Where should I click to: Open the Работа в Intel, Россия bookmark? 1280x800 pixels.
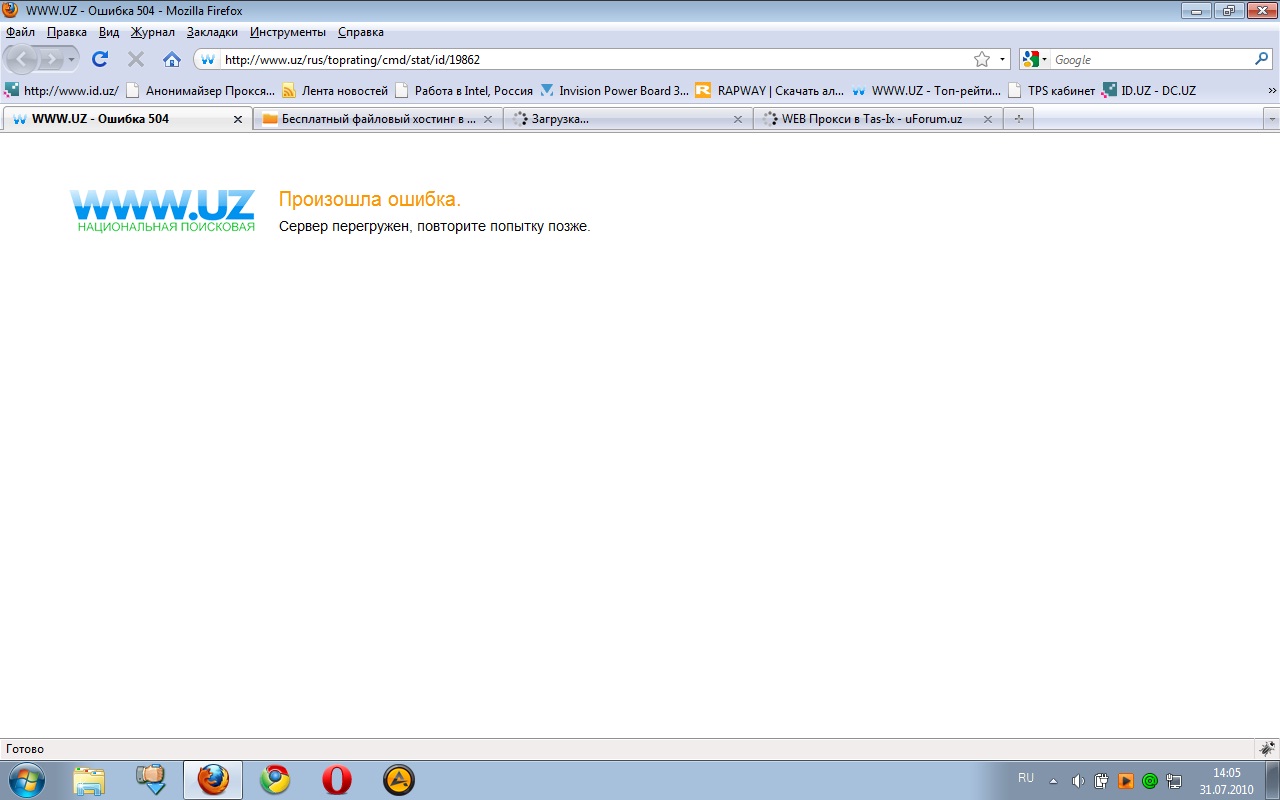point(464,90)
